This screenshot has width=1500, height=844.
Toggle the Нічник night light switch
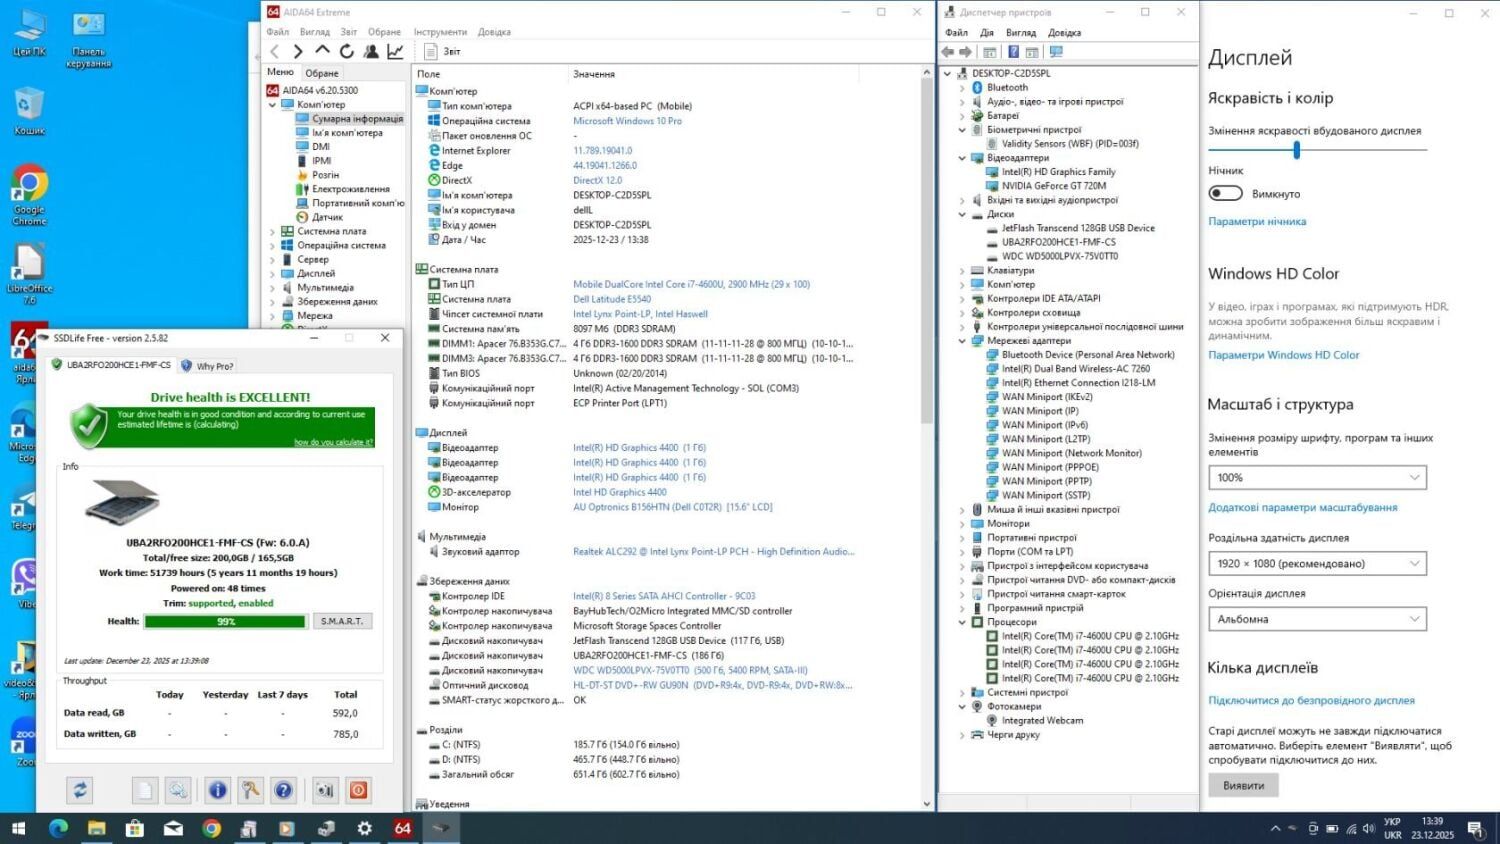coord(1225,193)
